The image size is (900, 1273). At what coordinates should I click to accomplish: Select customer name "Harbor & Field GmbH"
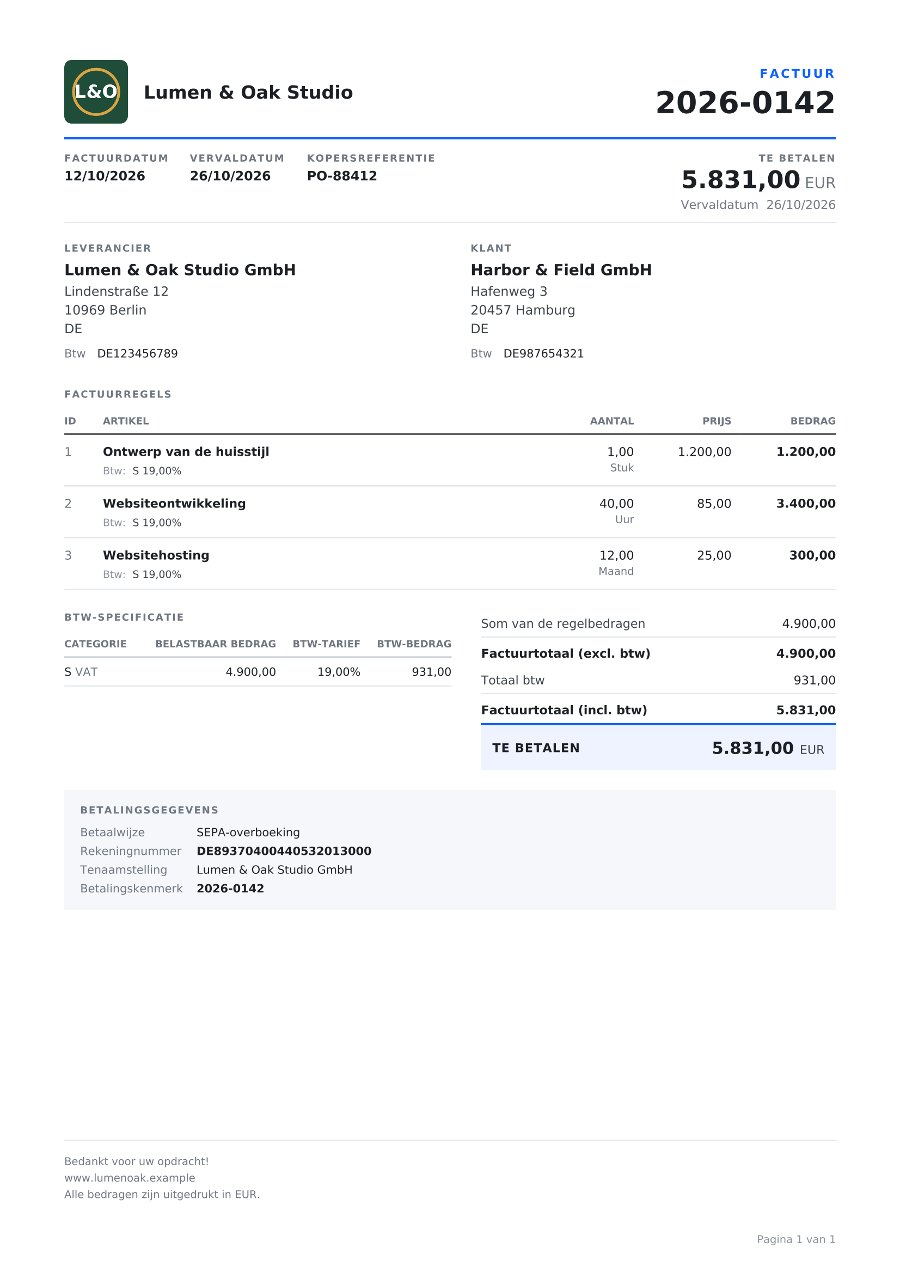[x=561, y=270]
